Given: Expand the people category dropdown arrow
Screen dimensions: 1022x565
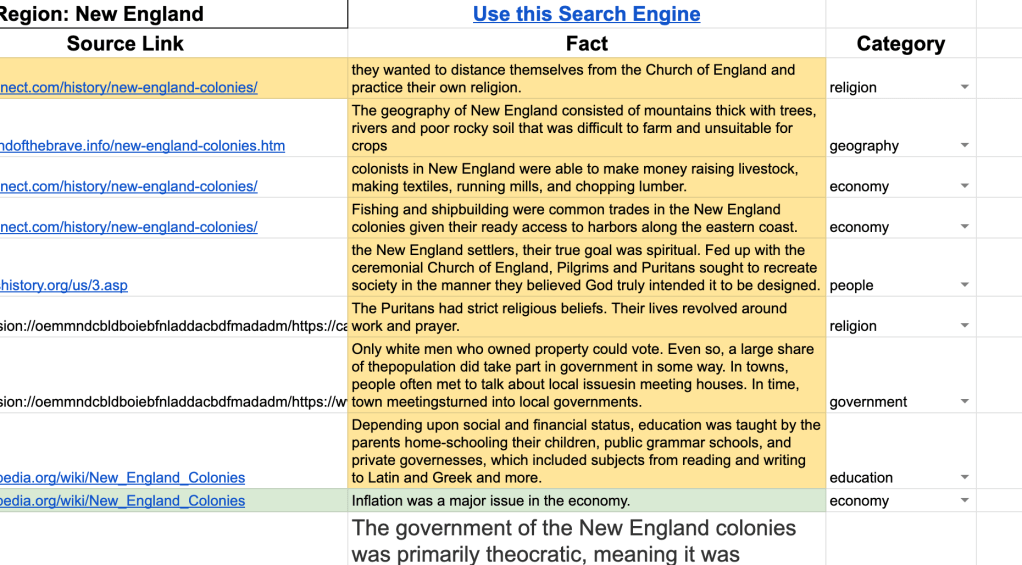Looking at the screenshot, I should click(x=964, y=286).
